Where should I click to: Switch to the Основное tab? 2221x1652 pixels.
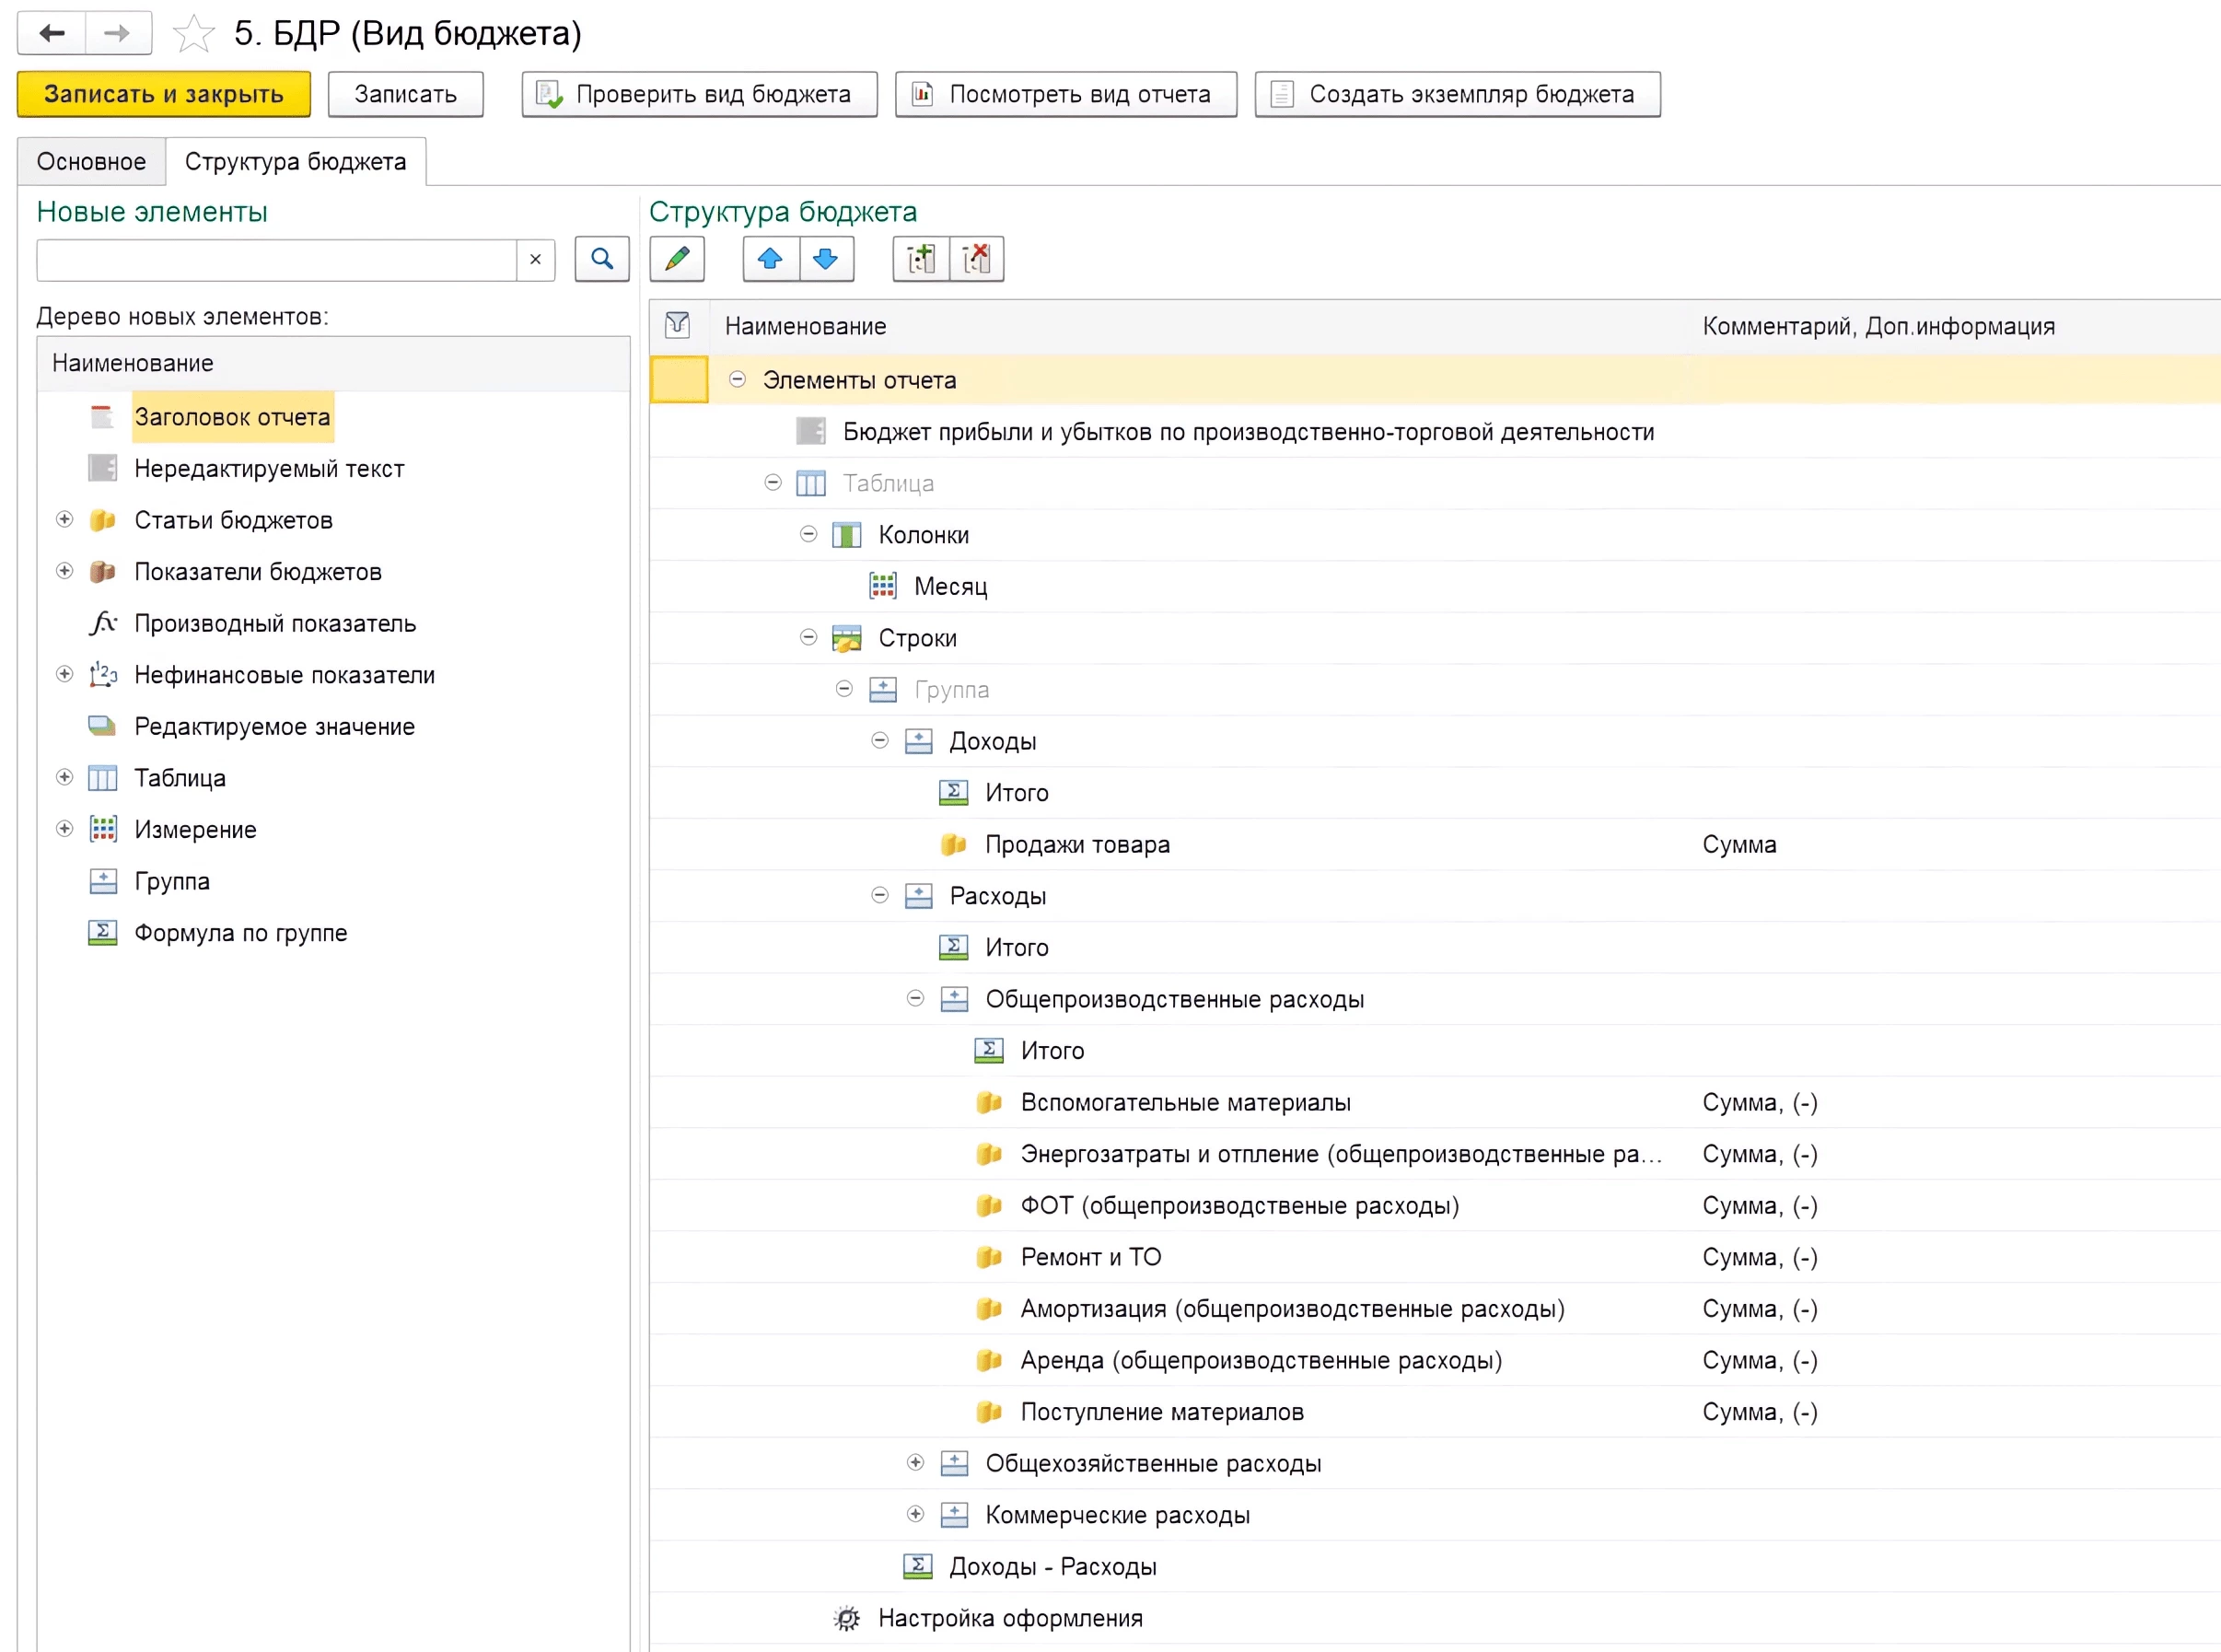(x=91, y=162)
